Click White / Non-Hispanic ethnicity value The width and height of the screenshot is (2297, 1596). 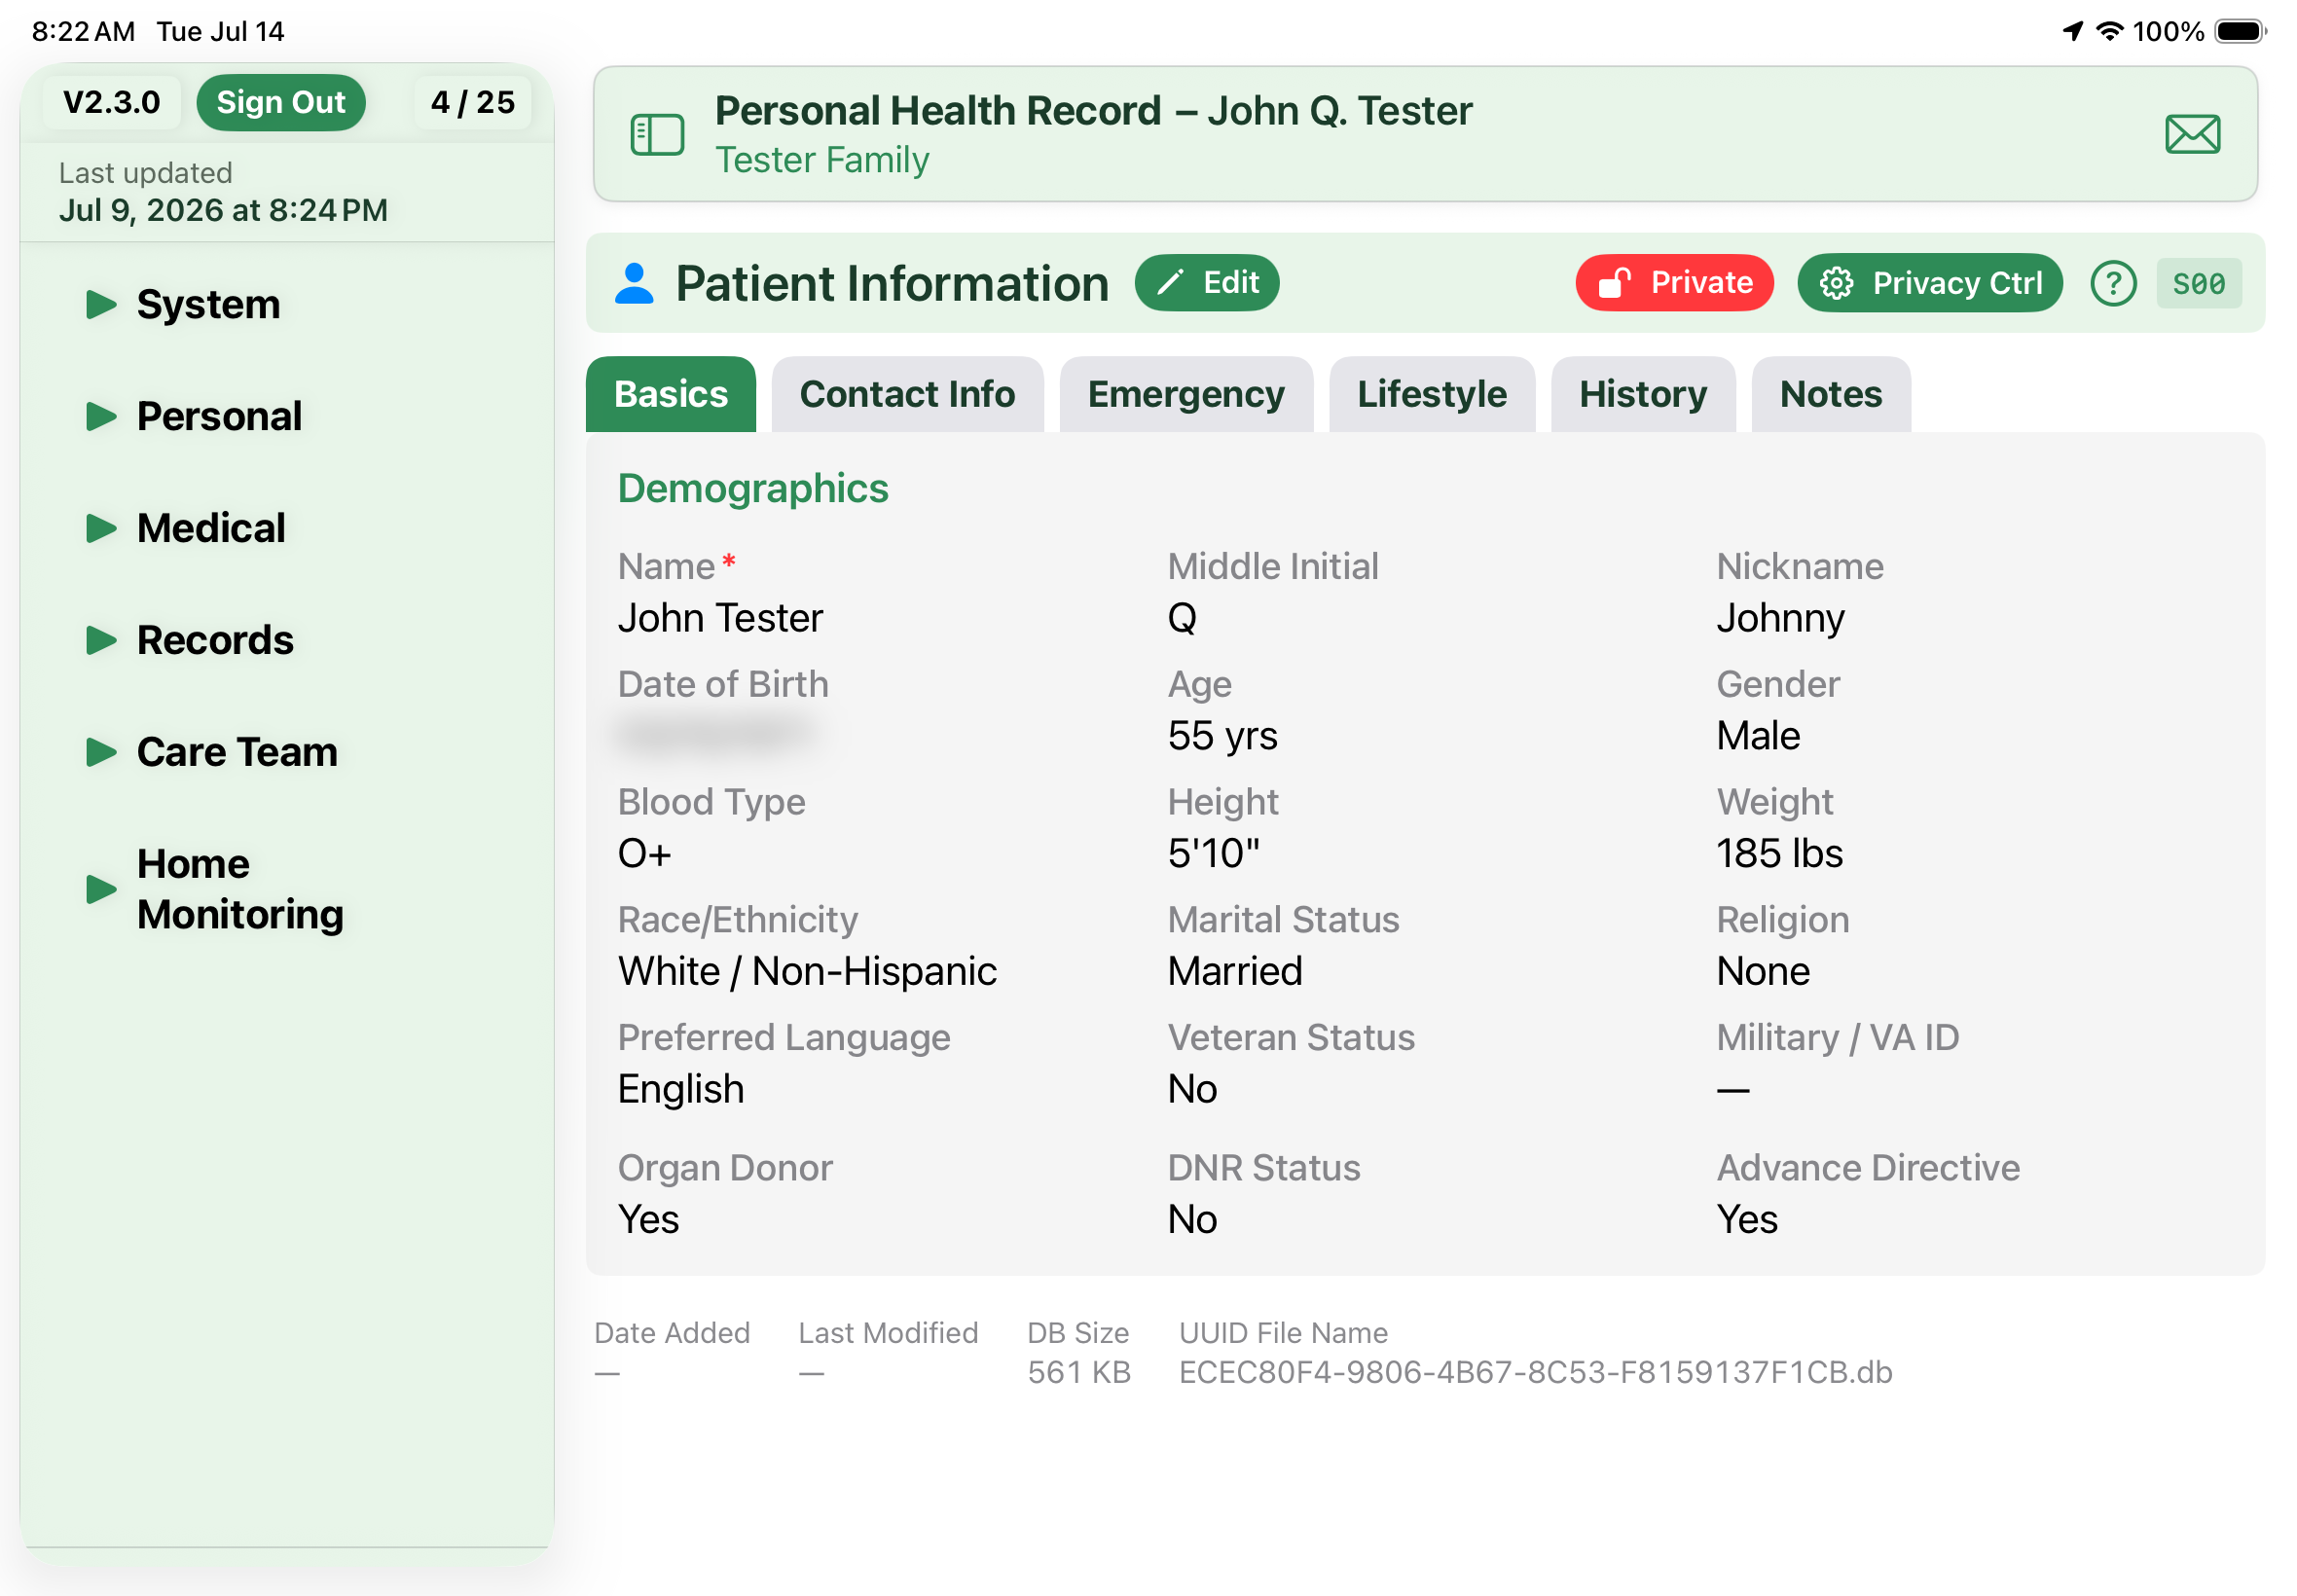[x=807, y=971]
